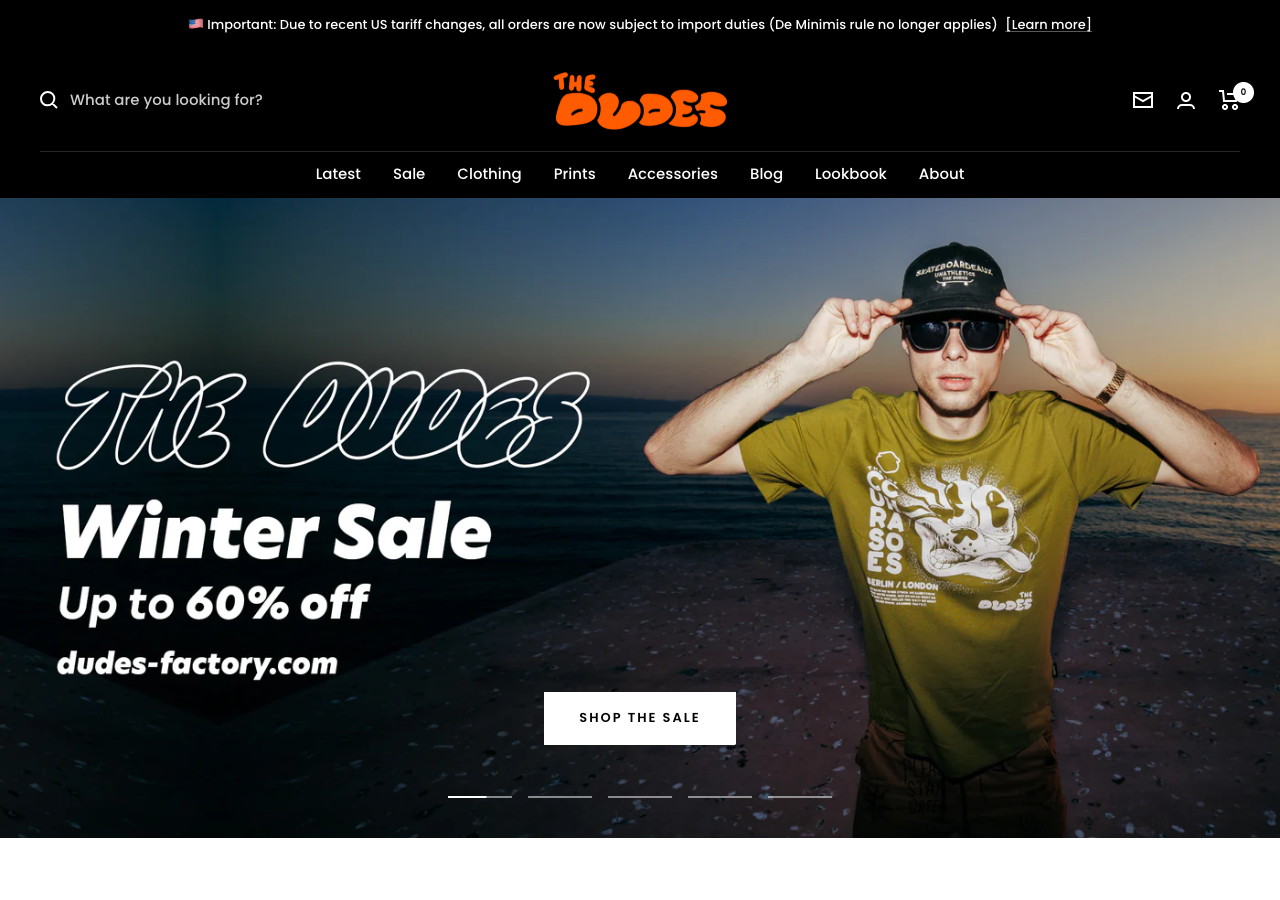
Task: Jump to fourth slideshow slide indicator
Action: [x=720, y=797]
